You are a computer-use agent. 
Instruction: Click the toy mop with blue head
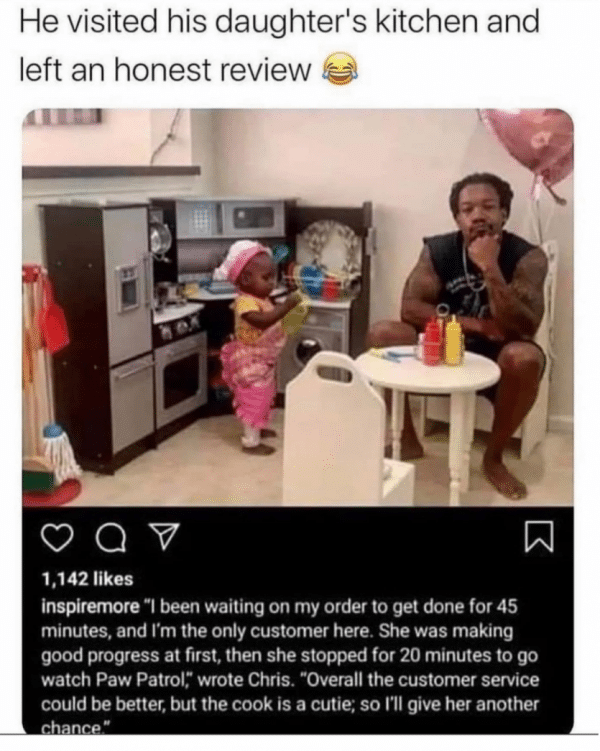point(58,448)
